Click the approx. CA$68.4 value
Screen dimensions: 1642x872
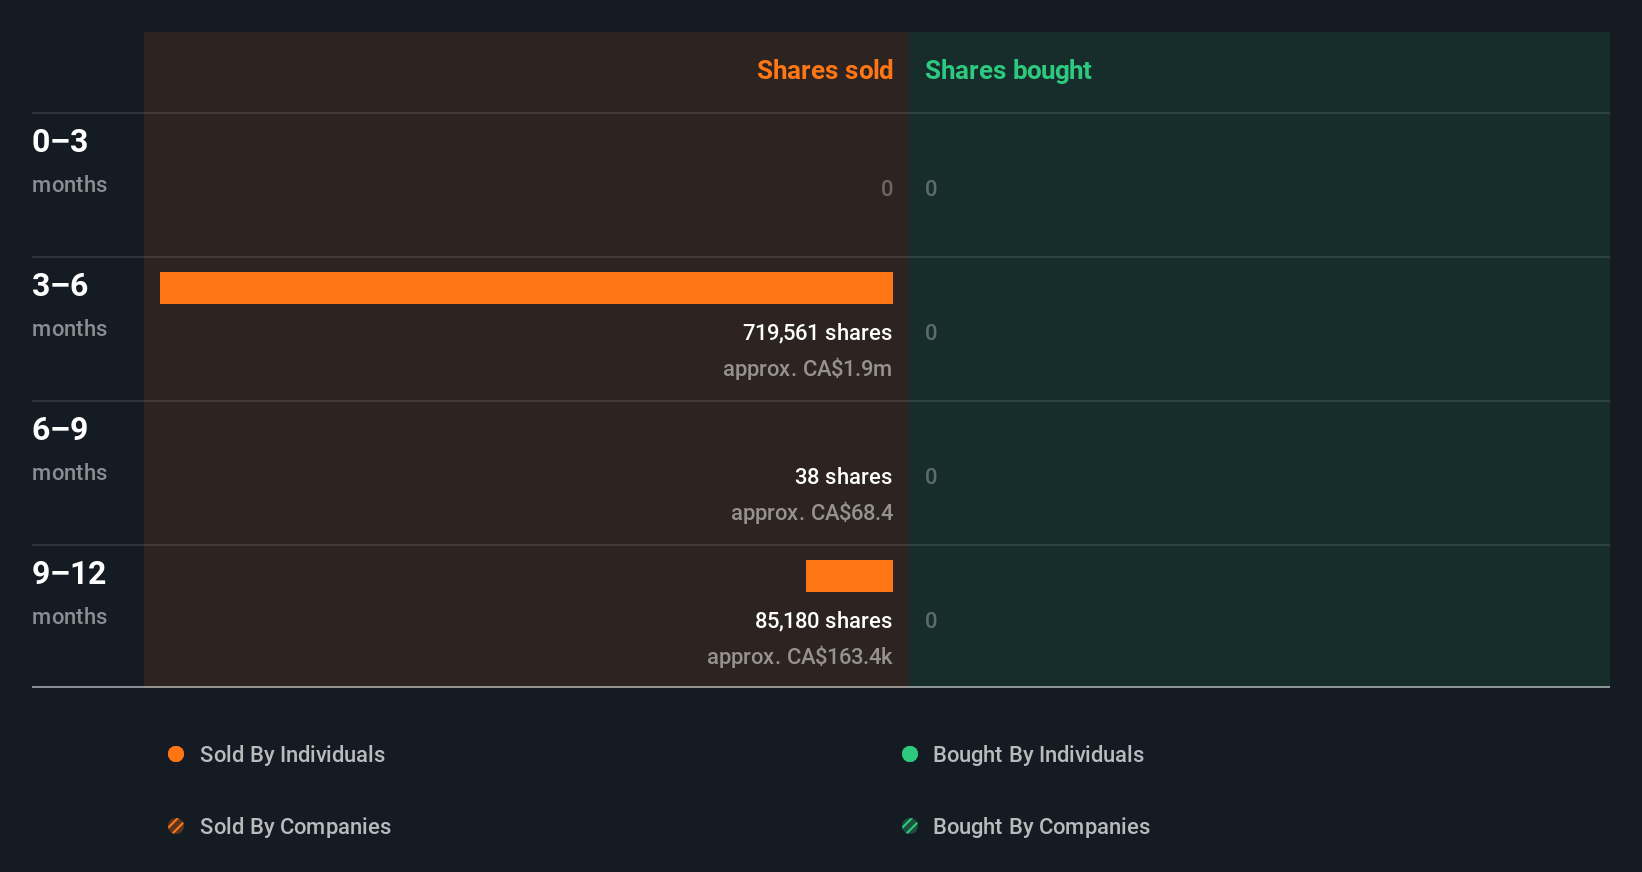tap(811, 512)
